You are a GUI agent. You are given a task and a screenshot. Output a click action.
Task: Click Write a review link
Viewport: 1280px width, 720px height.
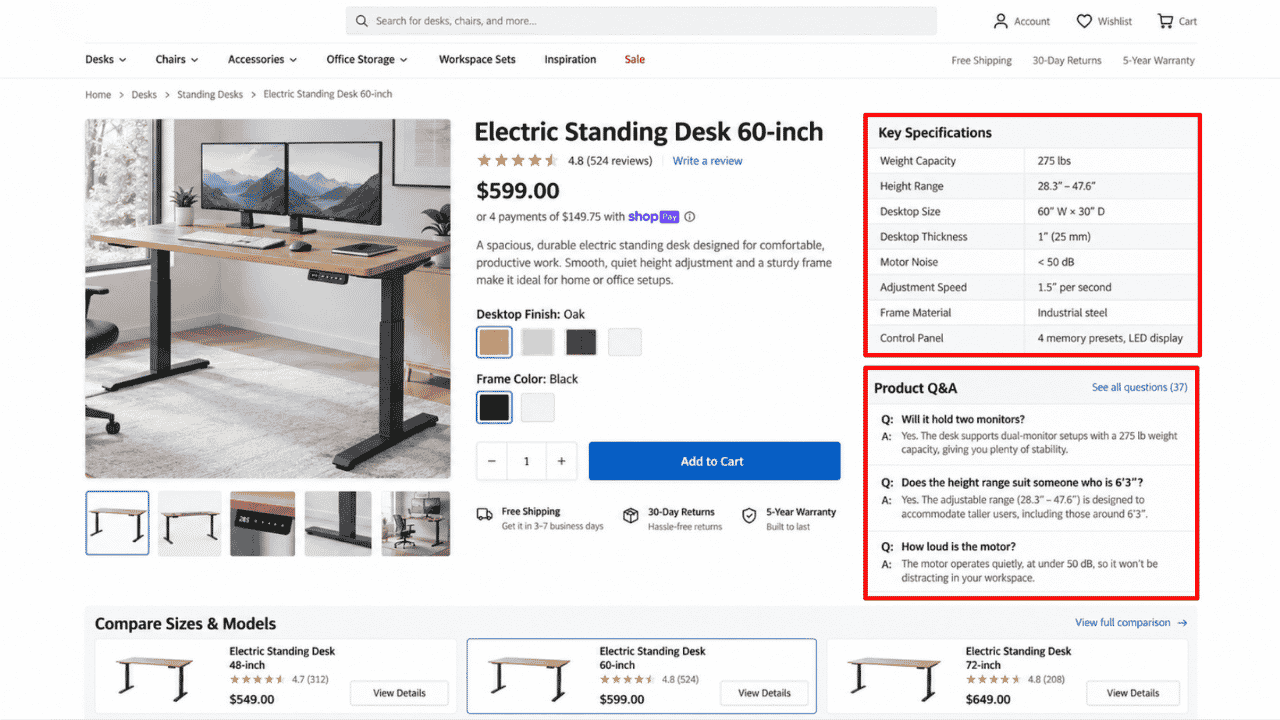[707, 161]
